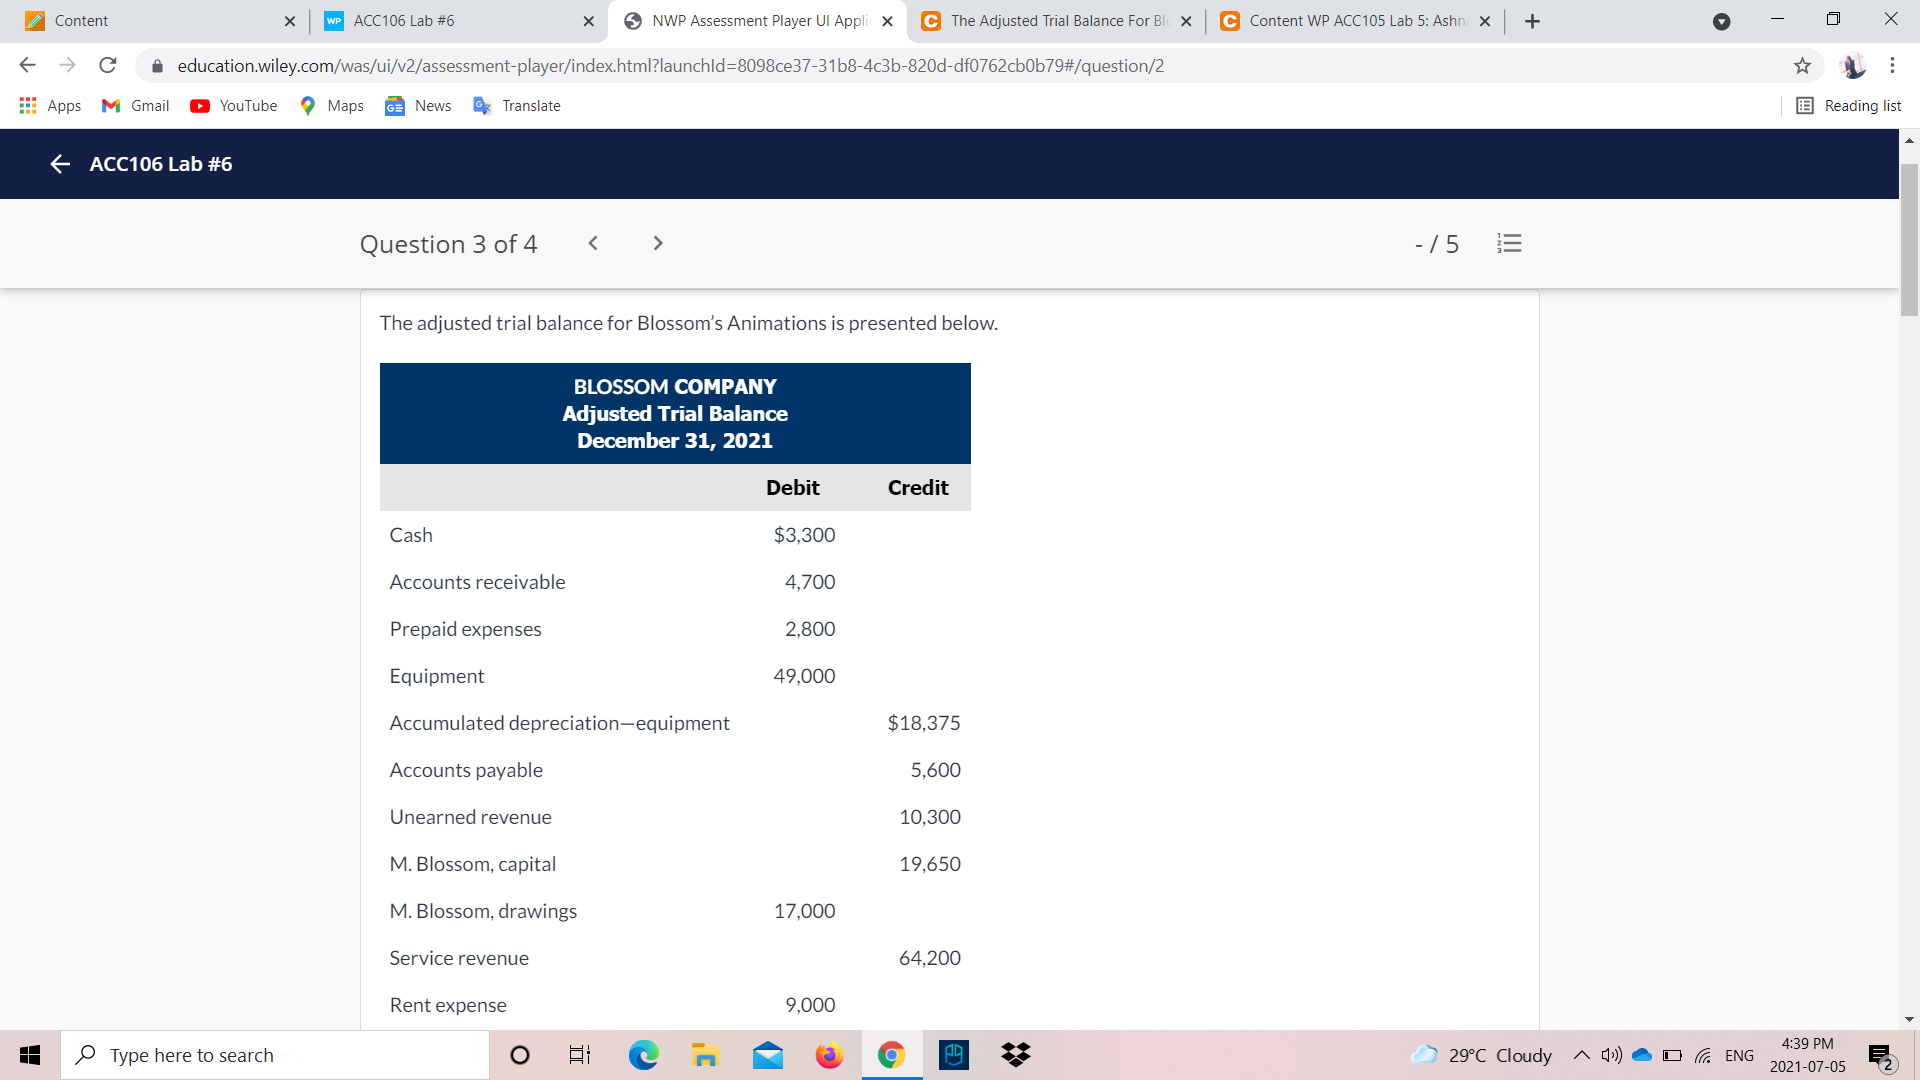Open Microsoft Edge from taskbar

[643, 1055]
